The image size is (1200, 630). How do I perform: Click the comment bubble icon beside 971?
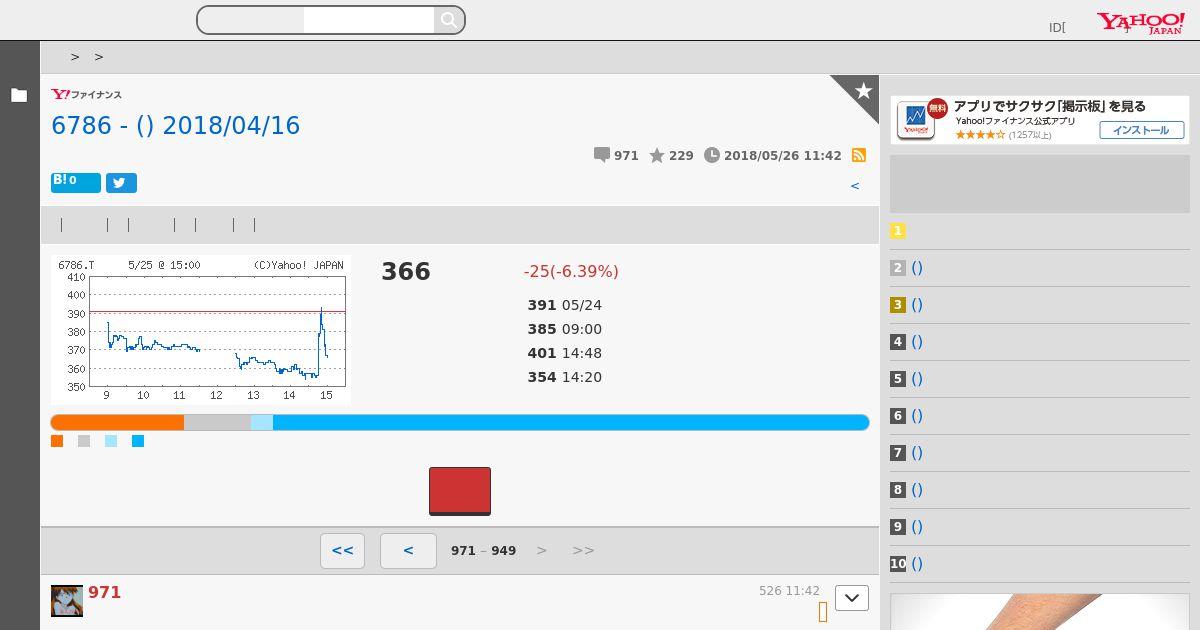click(x=601, y=155)
